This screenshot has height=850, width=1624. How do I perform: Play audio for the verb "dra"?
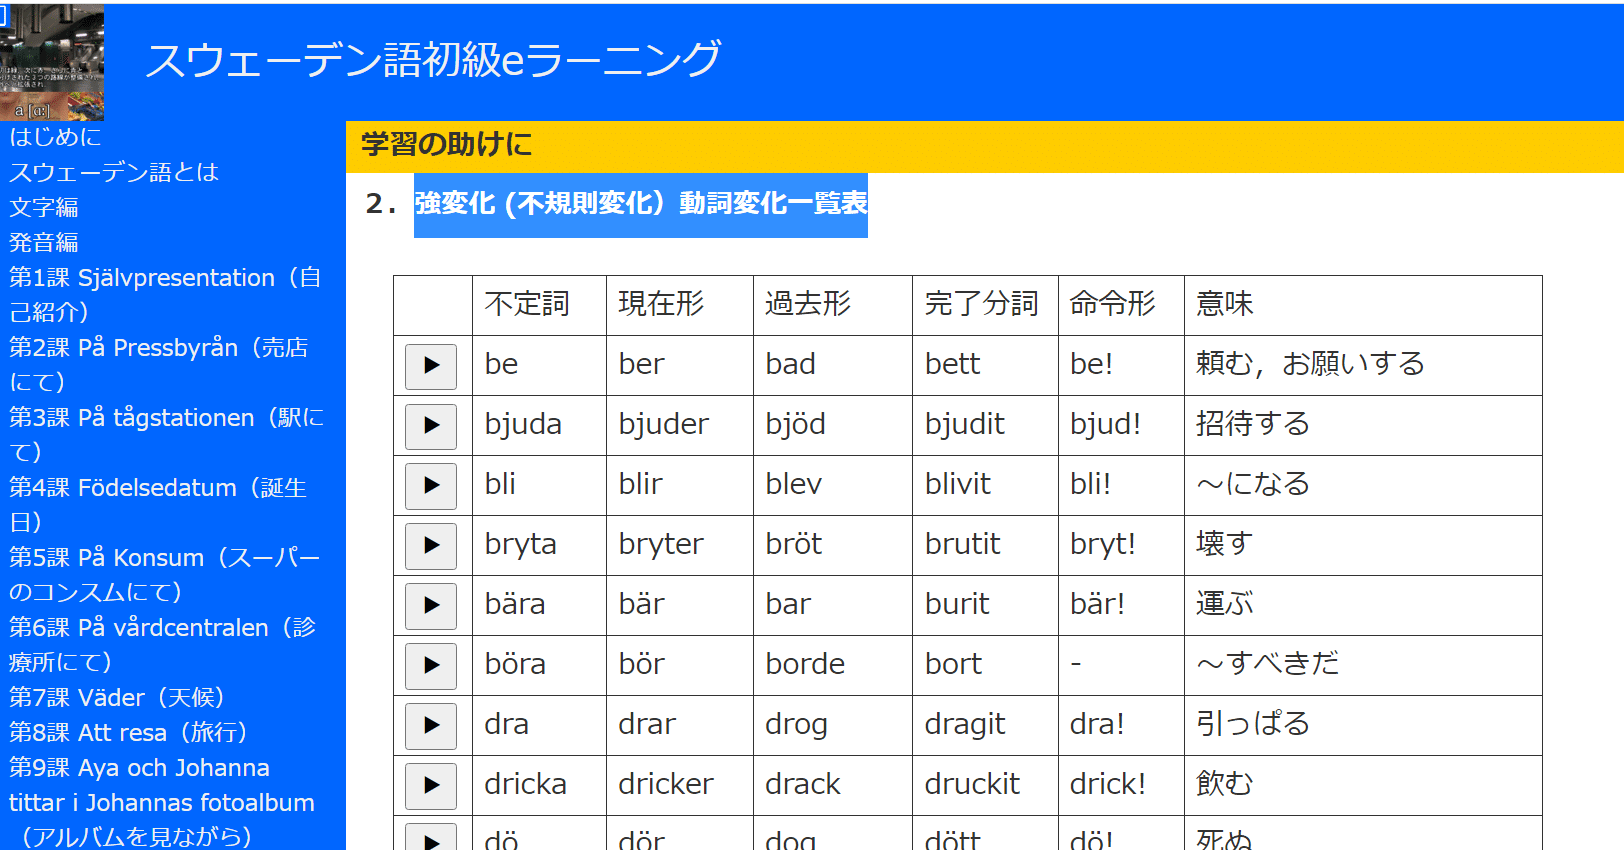(431, 726)
